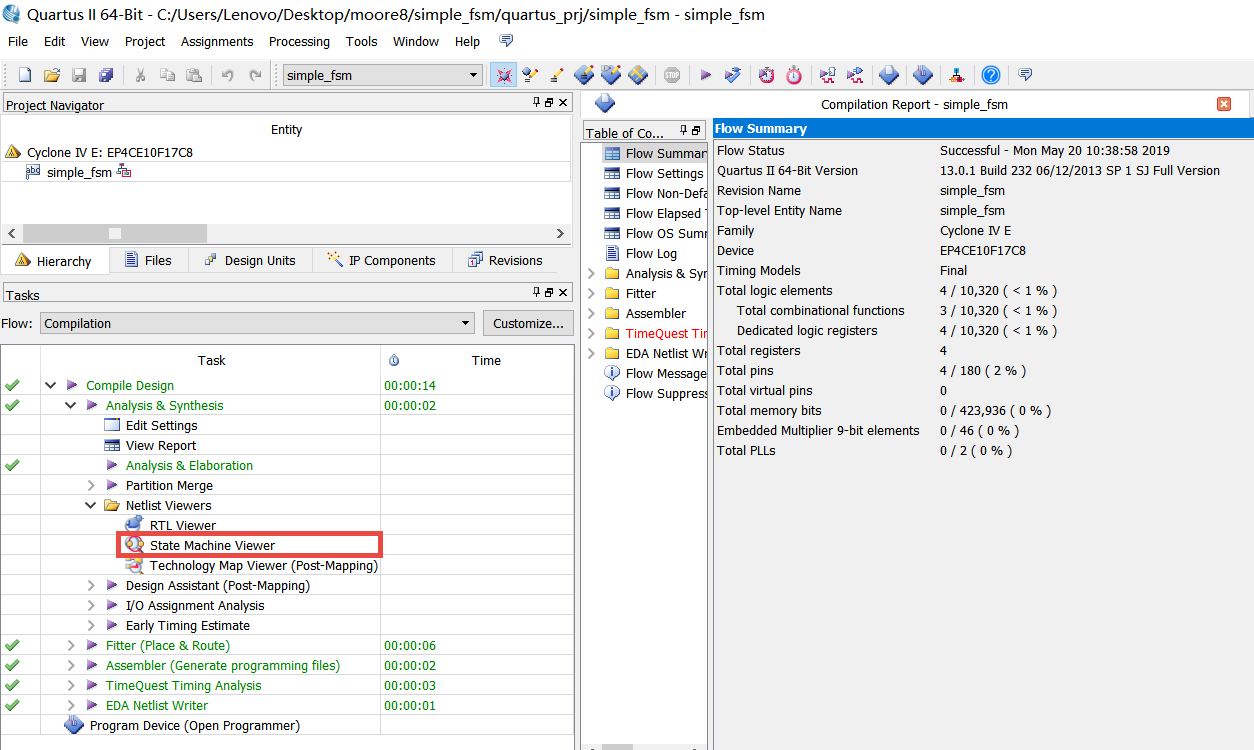Click the Compilation Report diamond icon
The height and width of the screenshot is (750, 1254).
(x=605, y=103)
